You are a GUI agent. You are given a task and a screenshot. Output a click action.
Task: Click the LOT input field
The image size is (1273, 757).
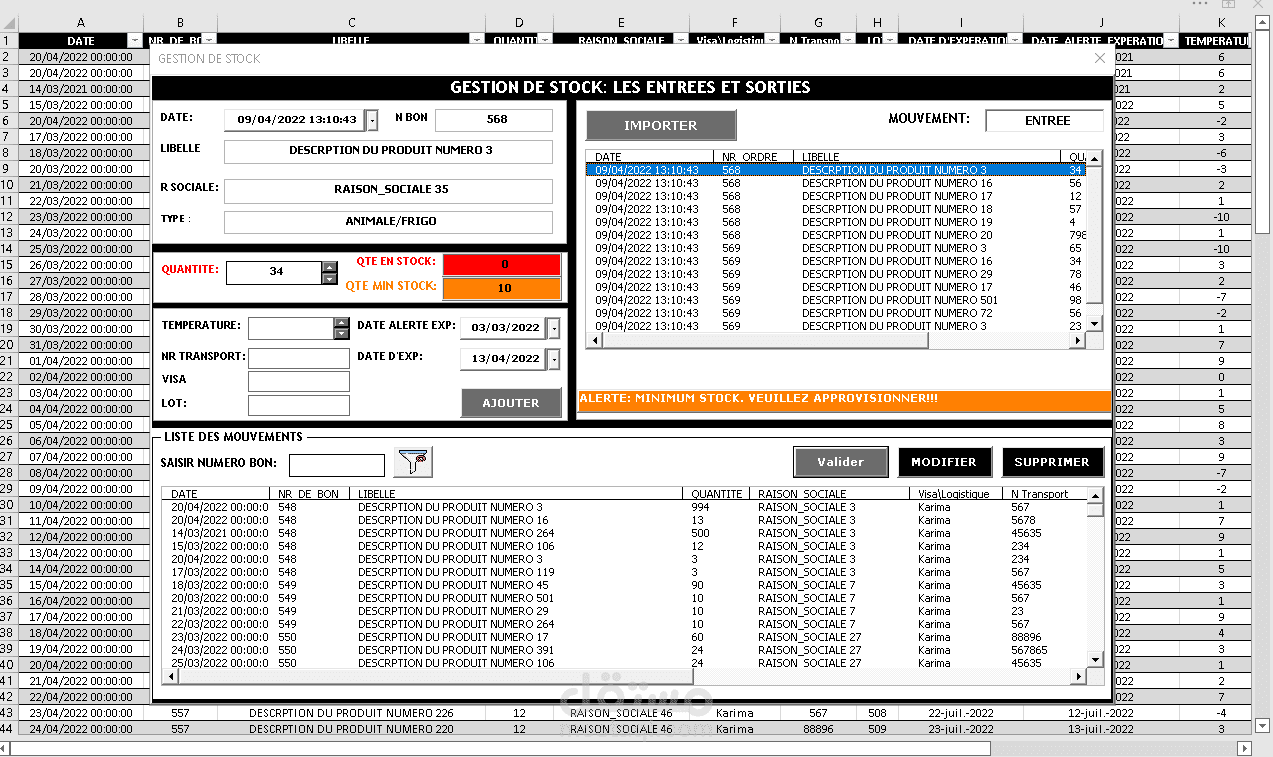(x=299, y=405)
